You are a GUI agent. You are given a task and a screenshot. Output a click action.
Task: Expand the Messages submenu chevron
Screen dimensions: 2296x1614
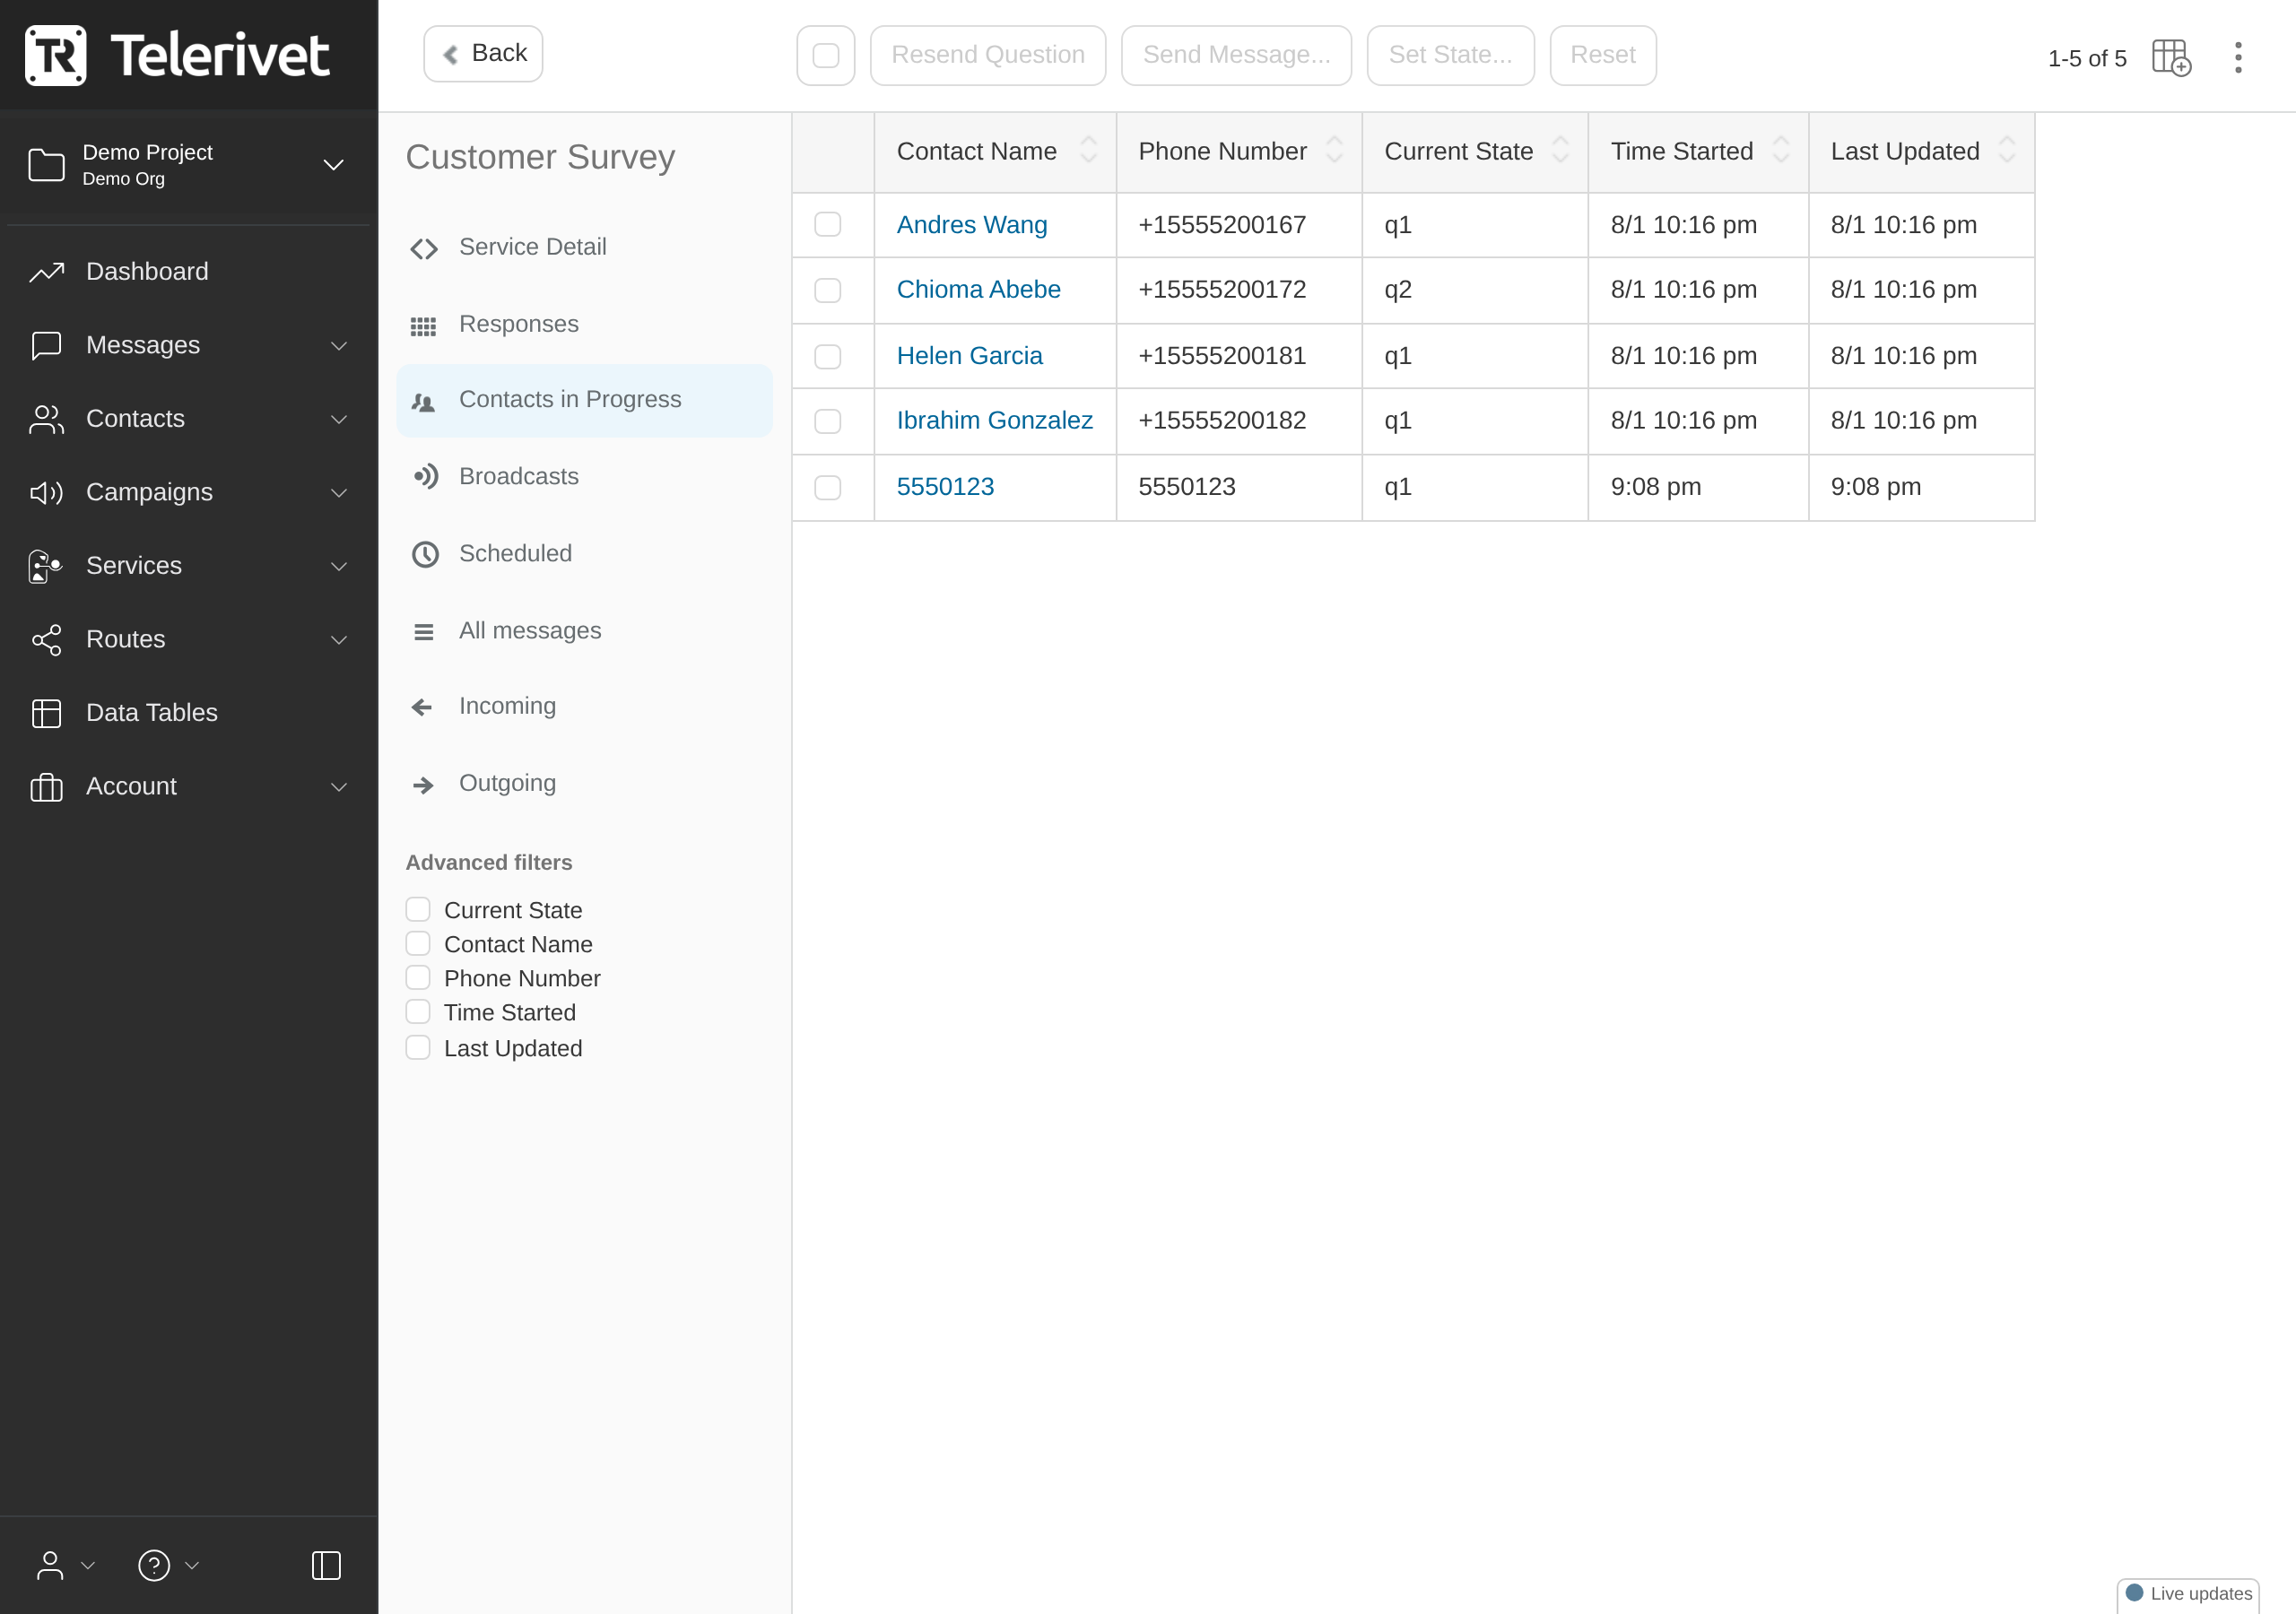(x=340, y=346)
